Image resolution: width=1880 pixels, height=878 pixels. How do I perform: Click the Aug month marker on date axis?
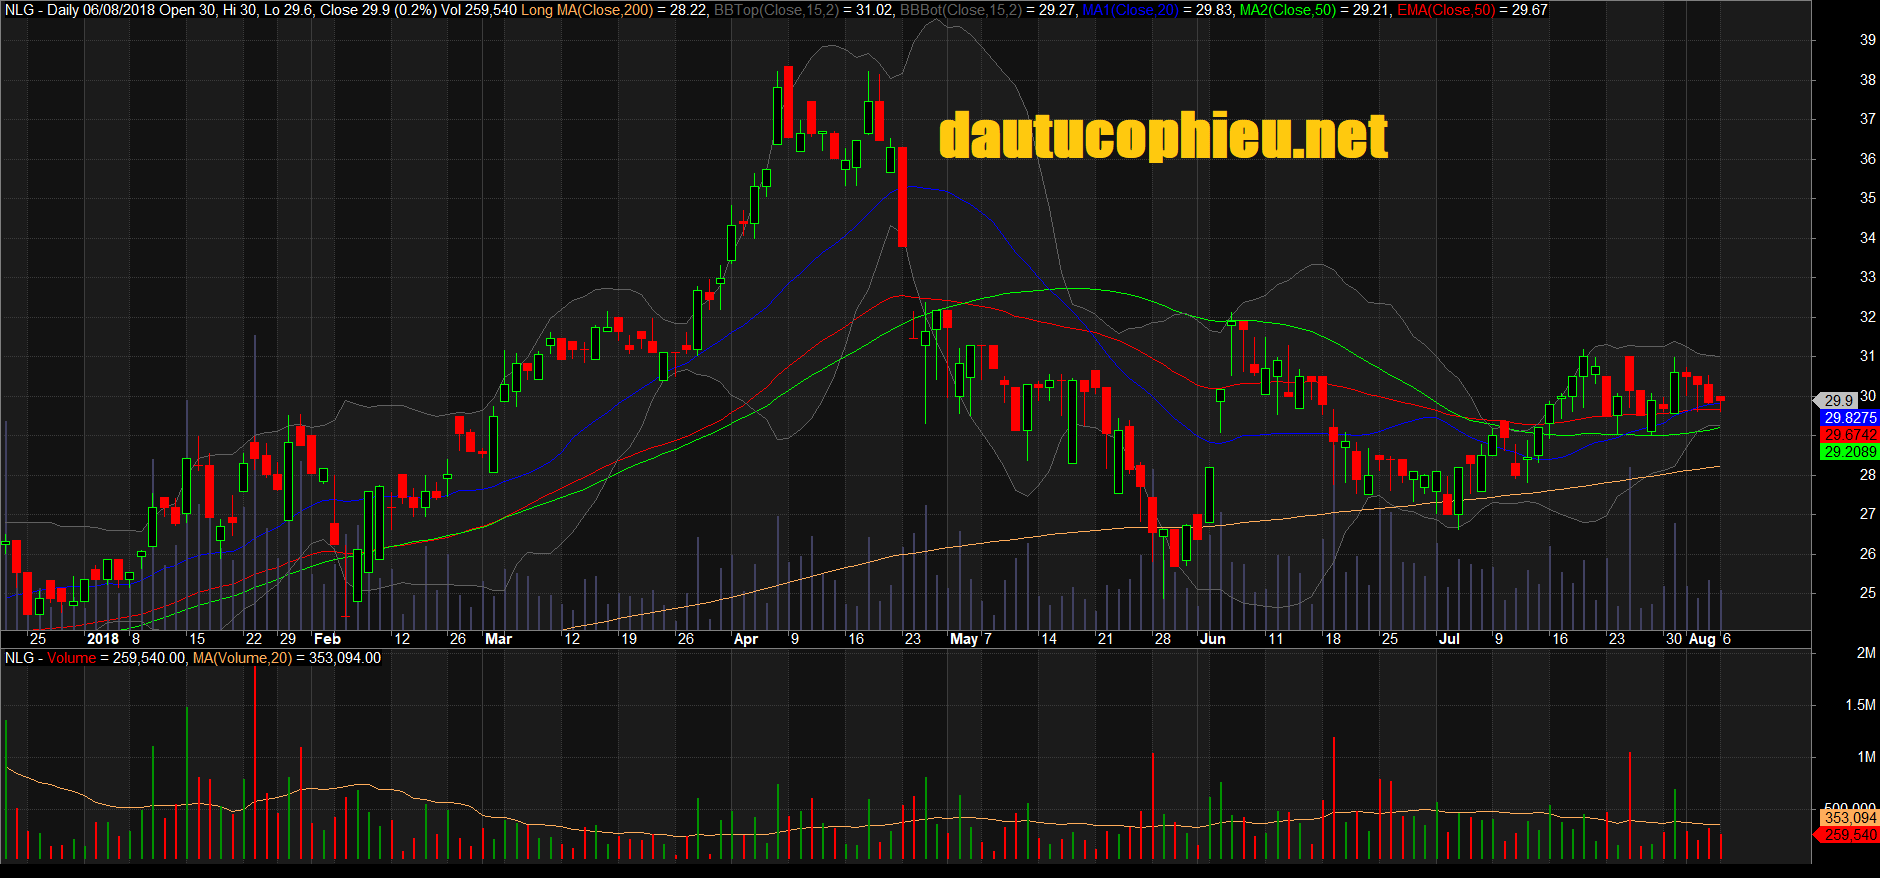coord(1701,639)
